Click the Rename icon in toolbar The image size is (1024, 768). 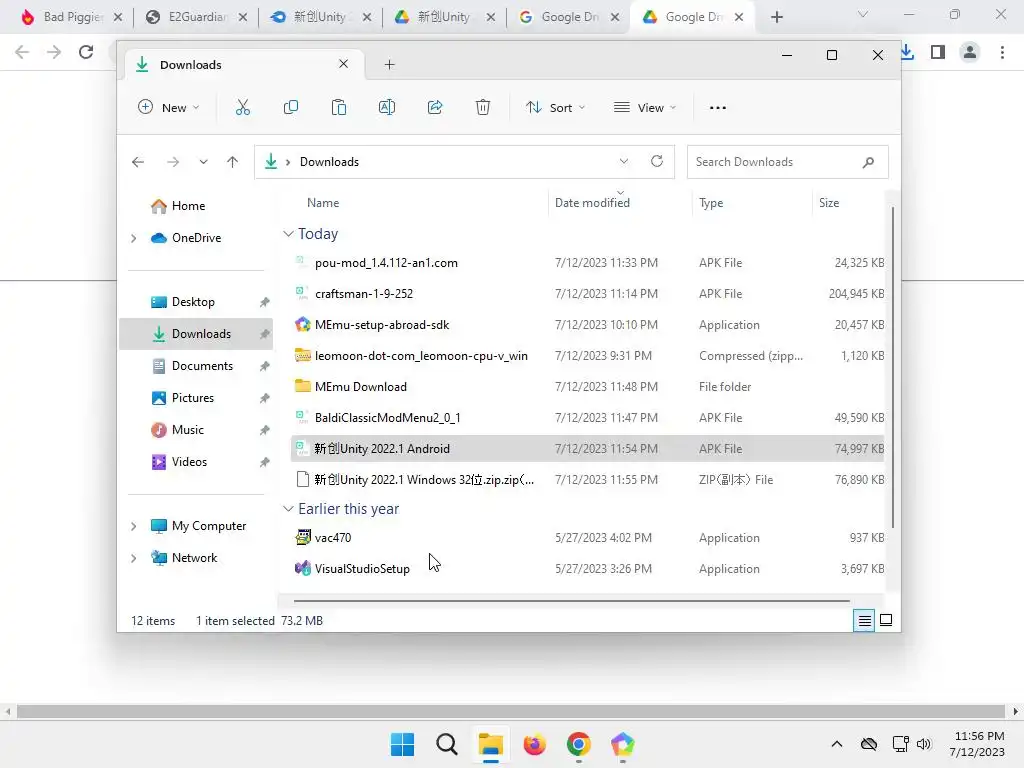tap(387, 108)
